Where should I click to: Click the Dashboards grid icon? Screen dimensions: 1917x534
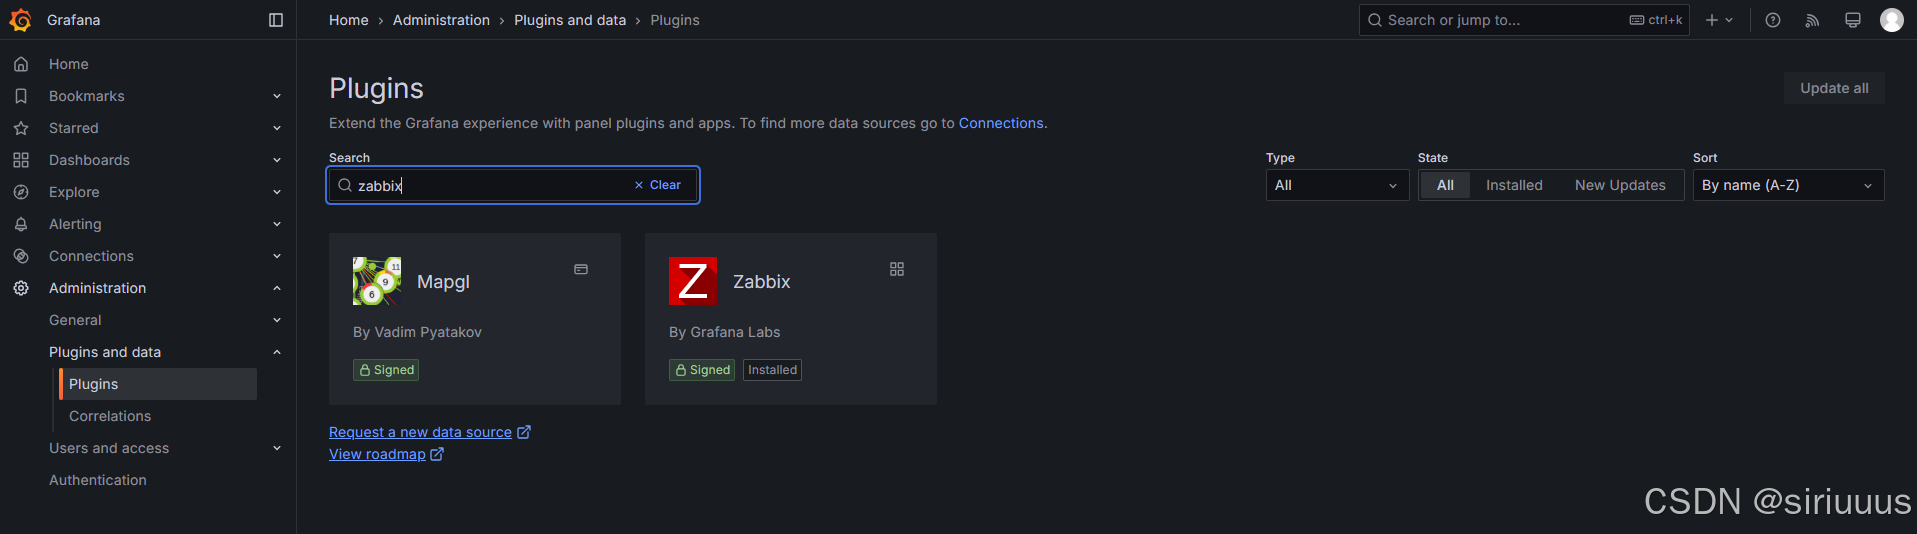click(x=21, y=160)
